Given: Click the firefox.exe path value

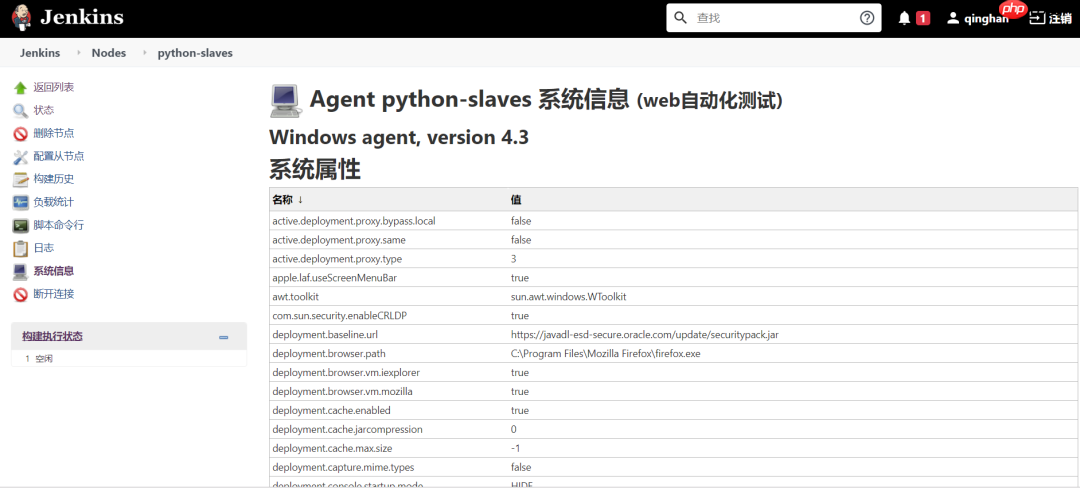Looking at the screenshot, I should [x=605, y=353].
